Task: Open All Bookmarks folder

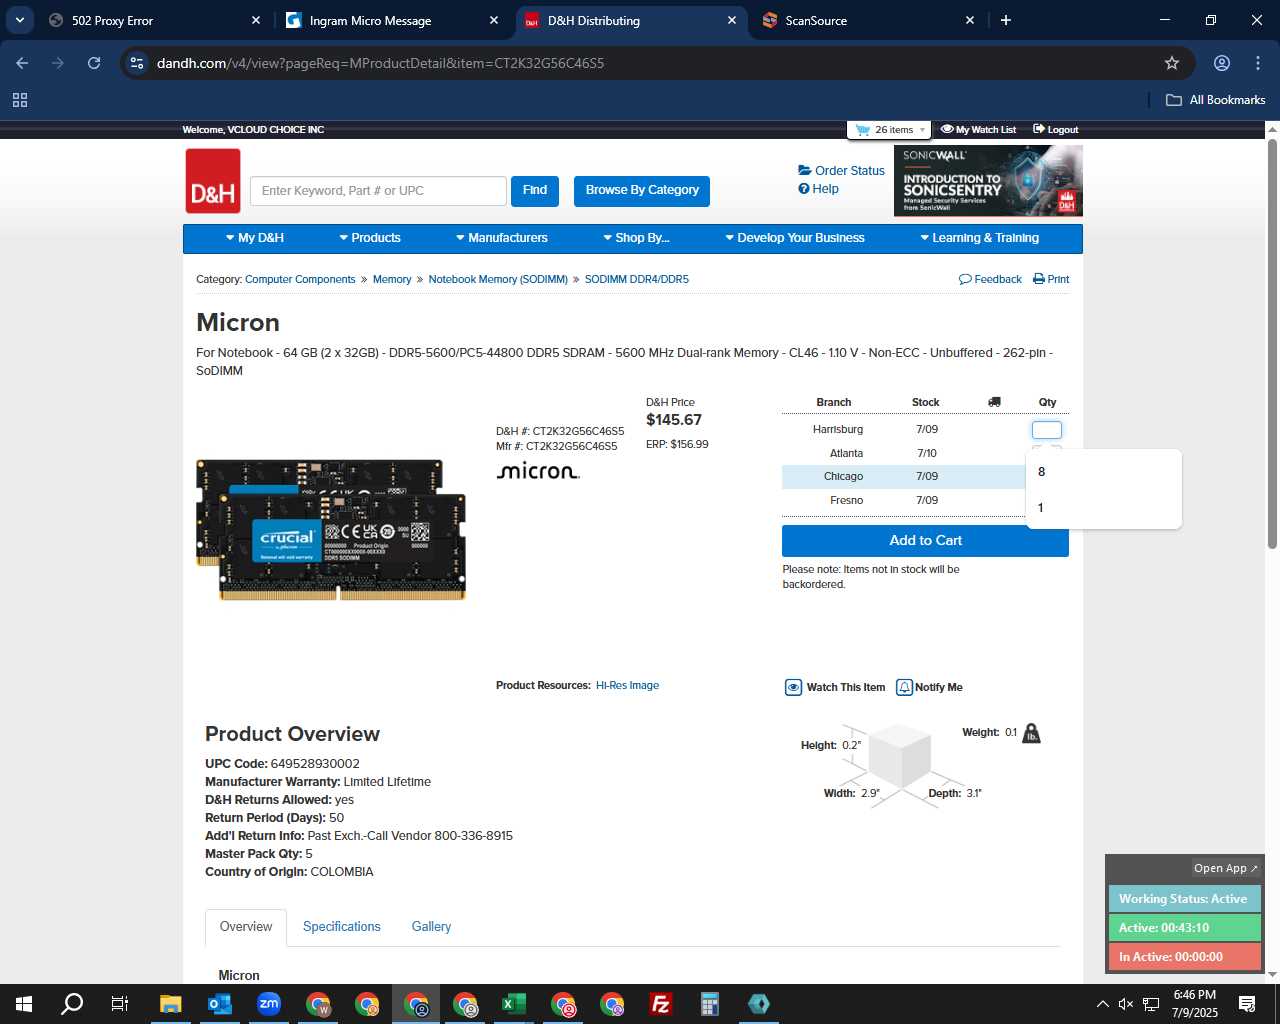Action: (1216, 100)
